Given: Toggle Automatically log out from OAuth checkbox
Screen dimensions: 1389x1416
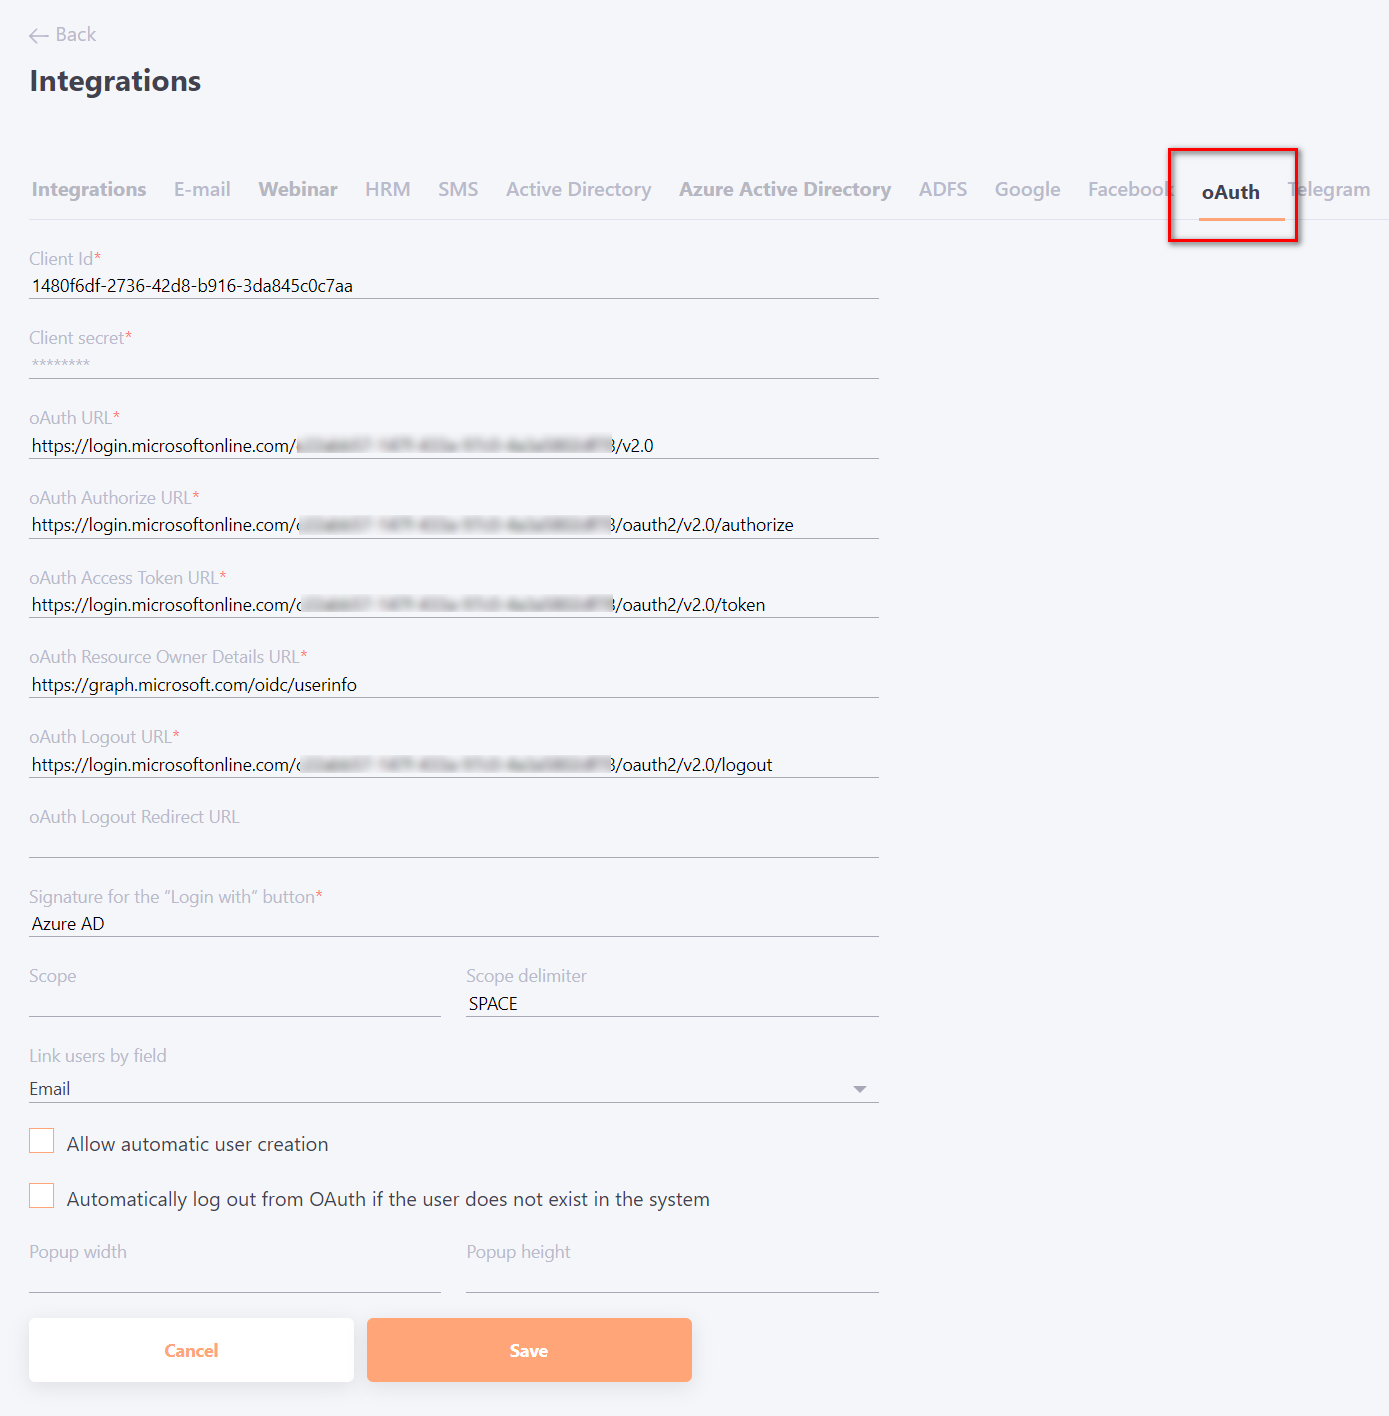Looking at the screenshot, I should point(42,1196).
